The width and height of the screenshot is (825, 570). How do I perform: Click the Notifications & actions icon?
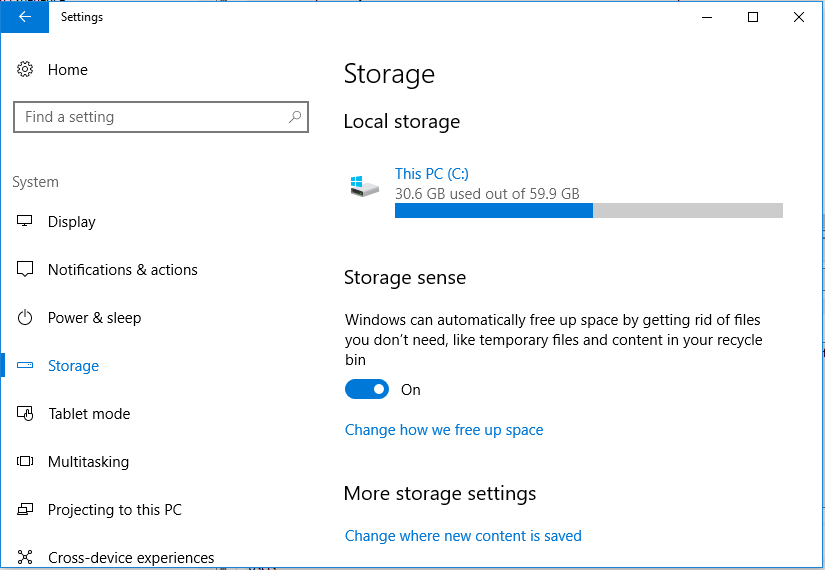click(26, 270)
